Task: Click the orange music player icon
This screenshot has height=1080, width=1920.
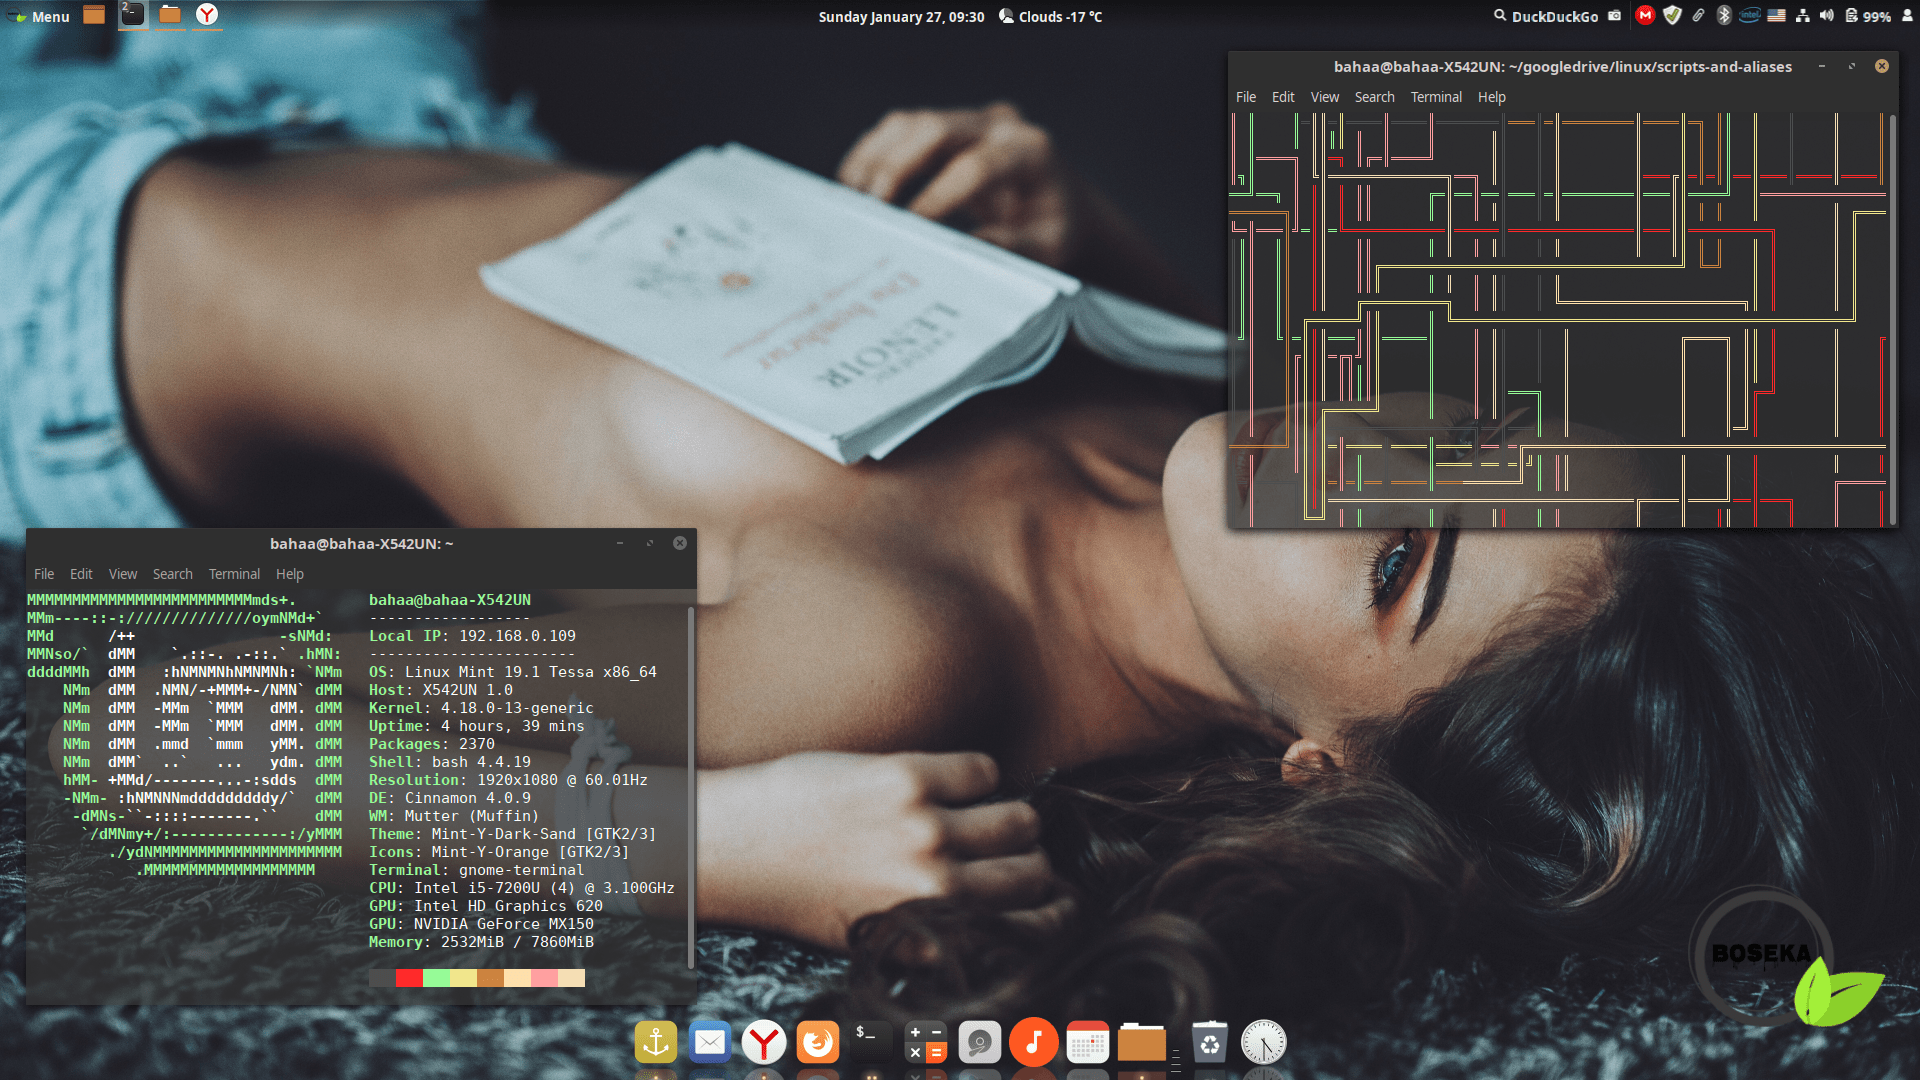Action: click(1033, 1043)
